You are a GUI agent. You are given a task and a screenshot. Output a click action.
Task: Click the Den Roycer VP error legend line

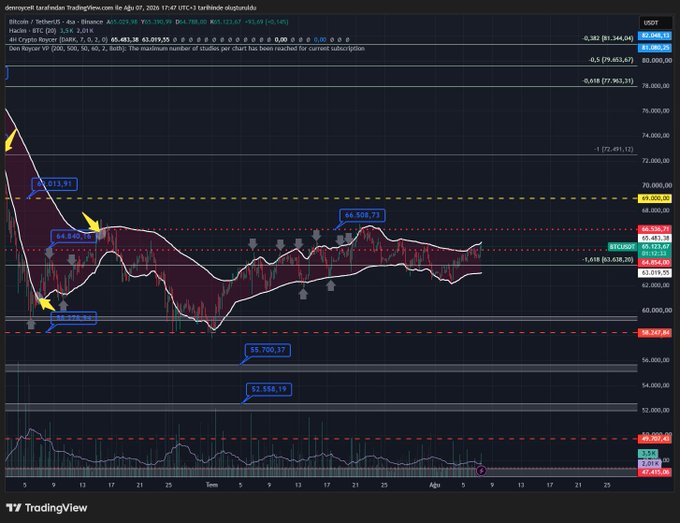click(x=186, y=49)
